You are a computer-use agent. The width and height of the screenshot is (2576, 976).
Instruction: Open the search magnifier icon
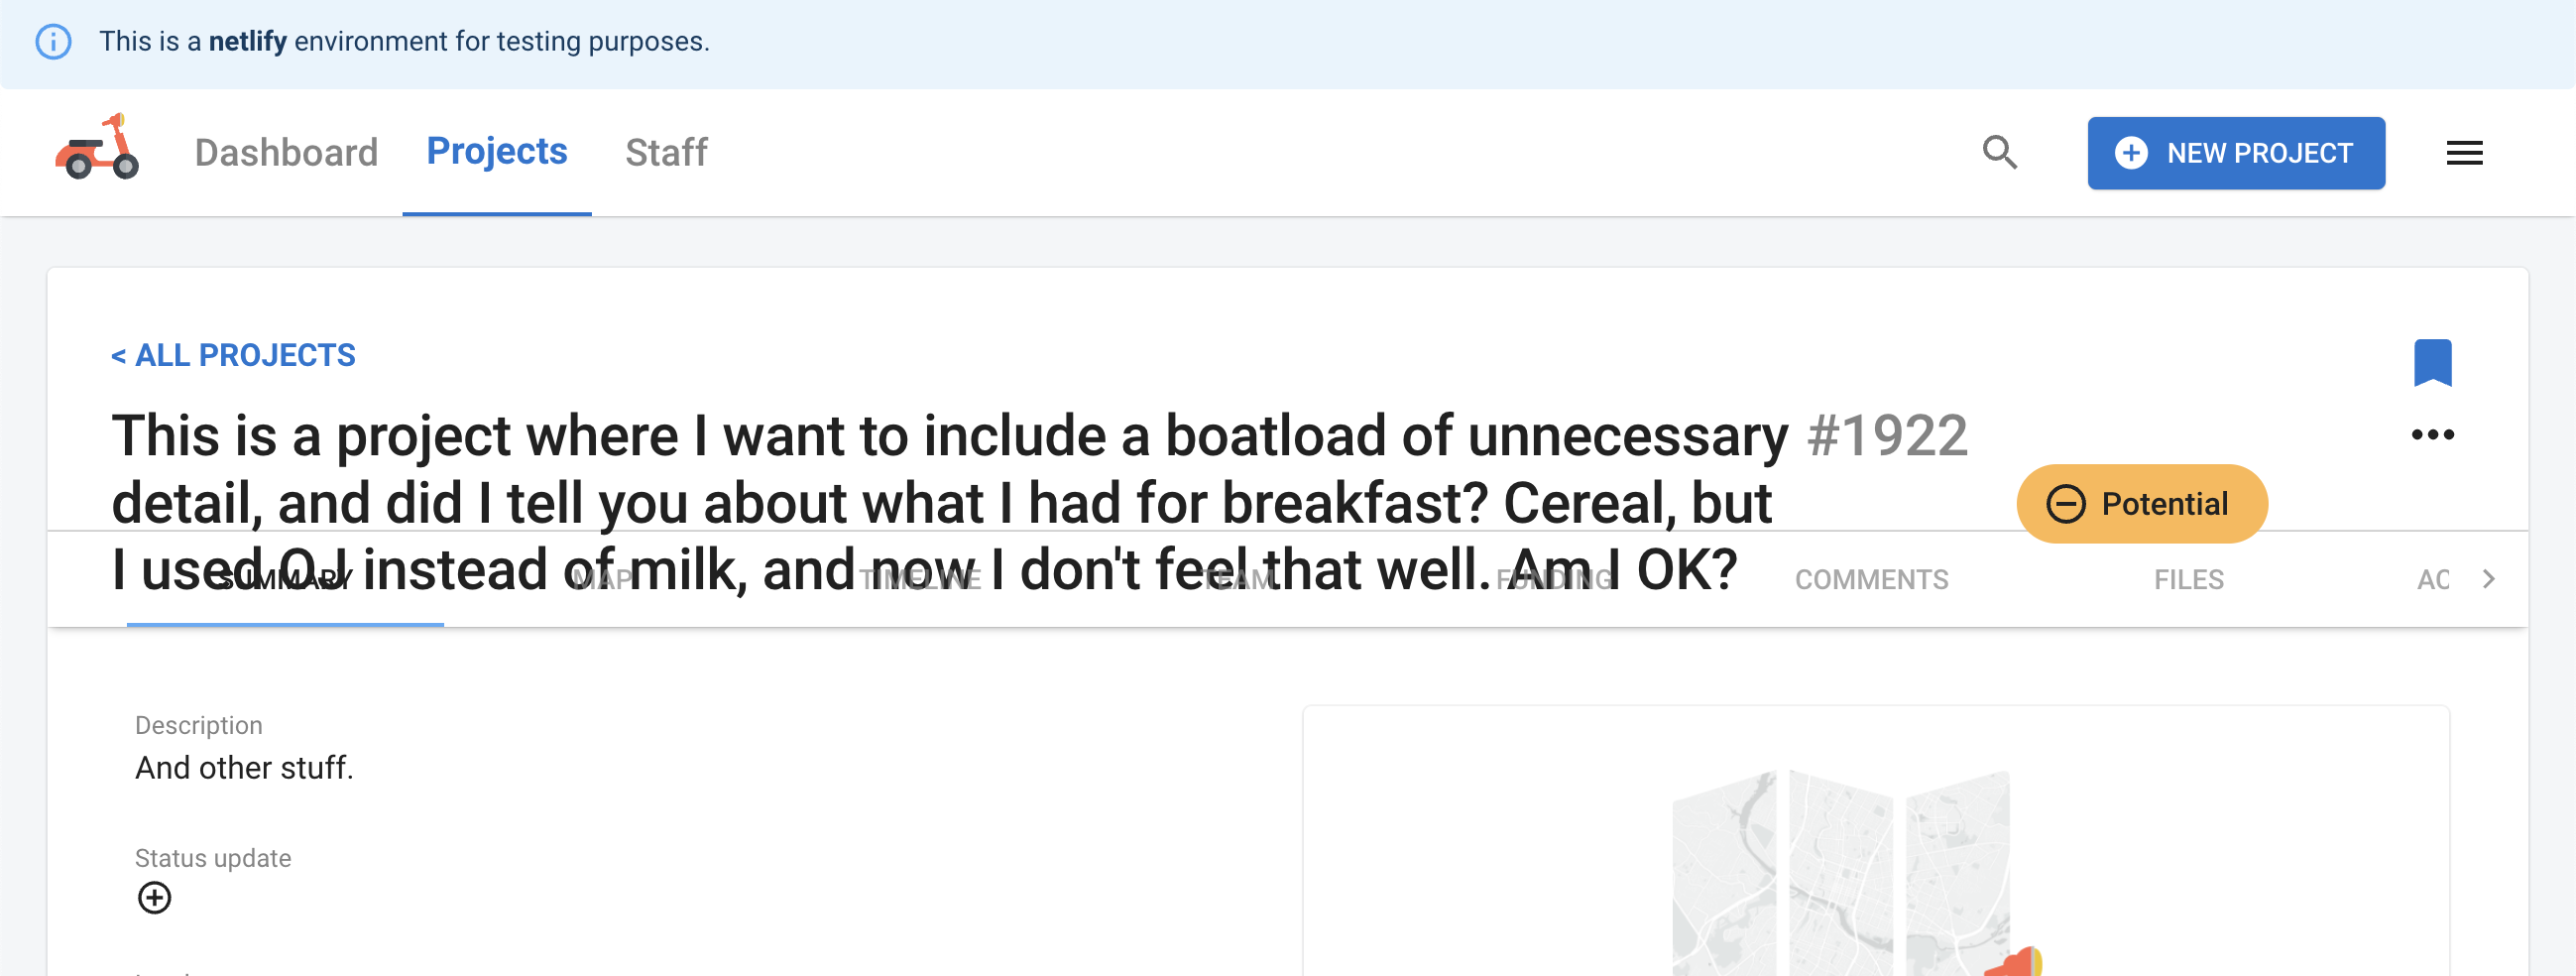[1999, 152]
